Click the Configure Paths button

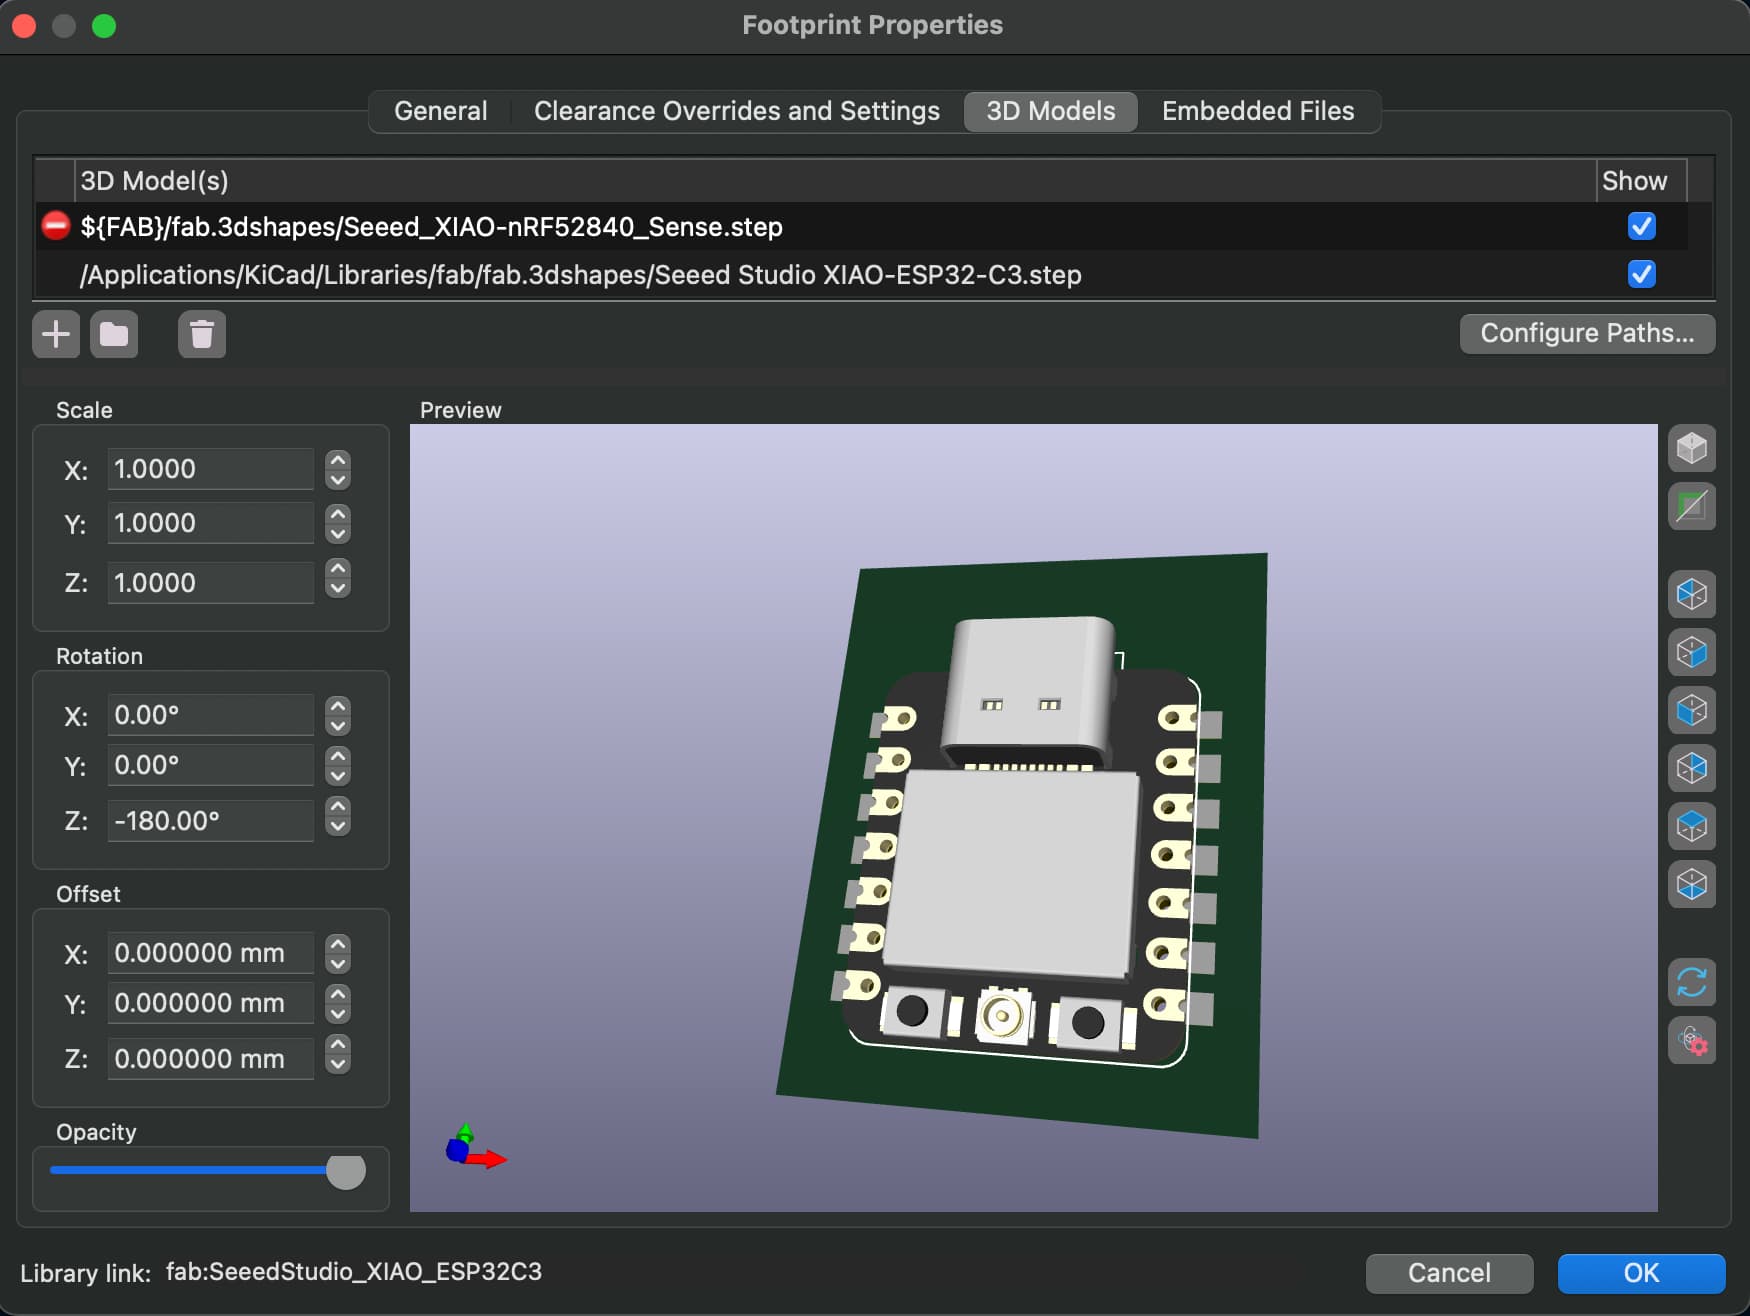click(1586, 333)
